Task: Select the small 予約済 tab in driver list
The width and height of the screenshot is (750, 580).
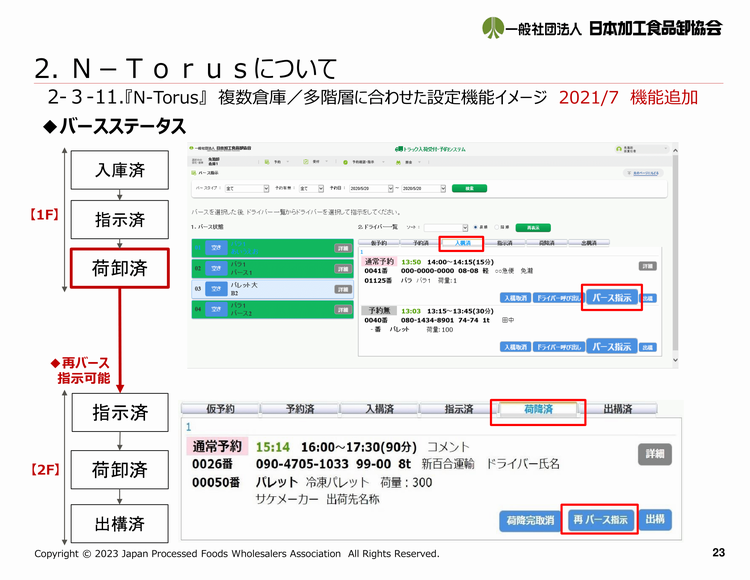Action: point(421,243)
